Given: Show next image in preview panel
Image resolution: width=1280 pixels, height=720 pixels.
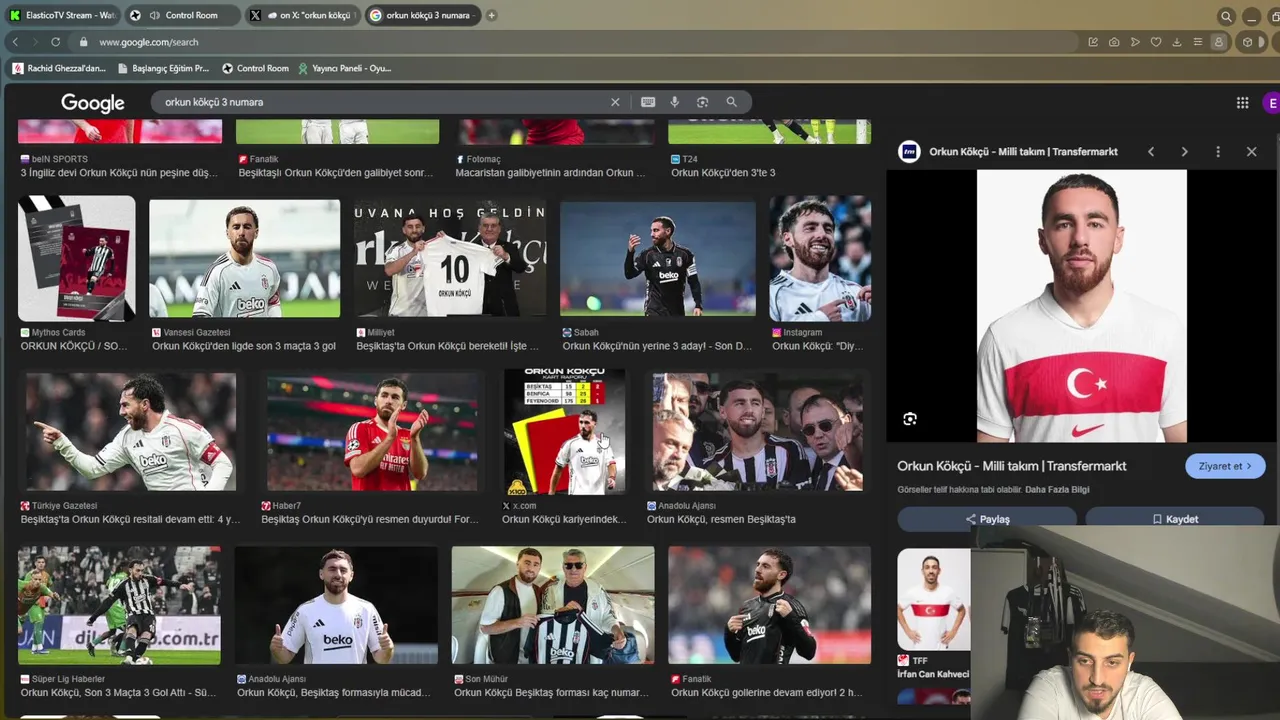Looking at the screenshot, I should point(1184,152).
